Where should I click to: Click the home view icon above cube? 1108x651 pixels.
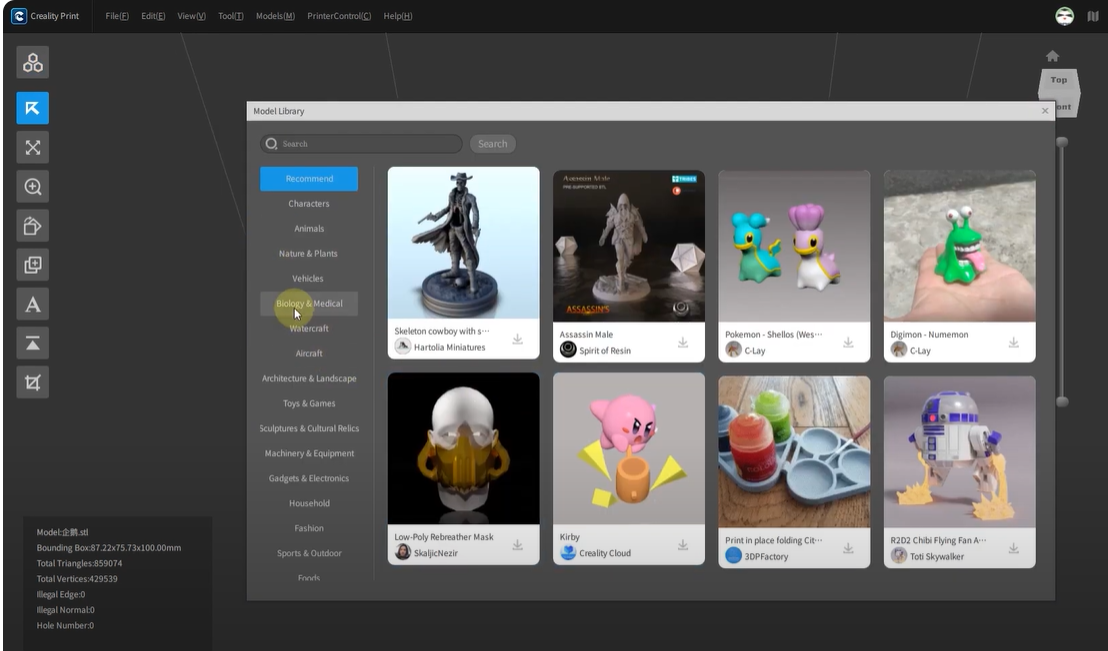(1052, 56)
